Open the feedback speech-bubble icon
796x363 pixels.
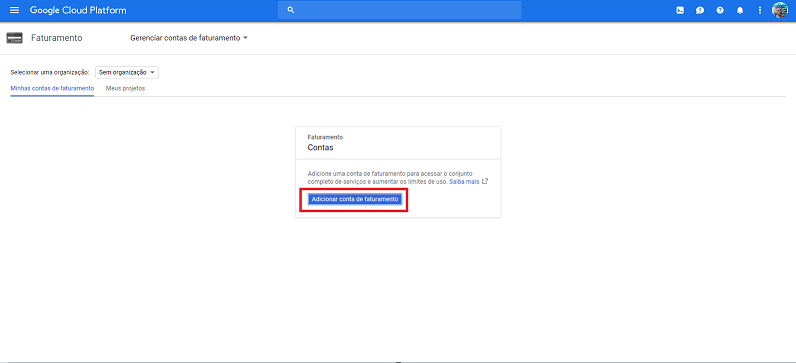coord(700,10)
